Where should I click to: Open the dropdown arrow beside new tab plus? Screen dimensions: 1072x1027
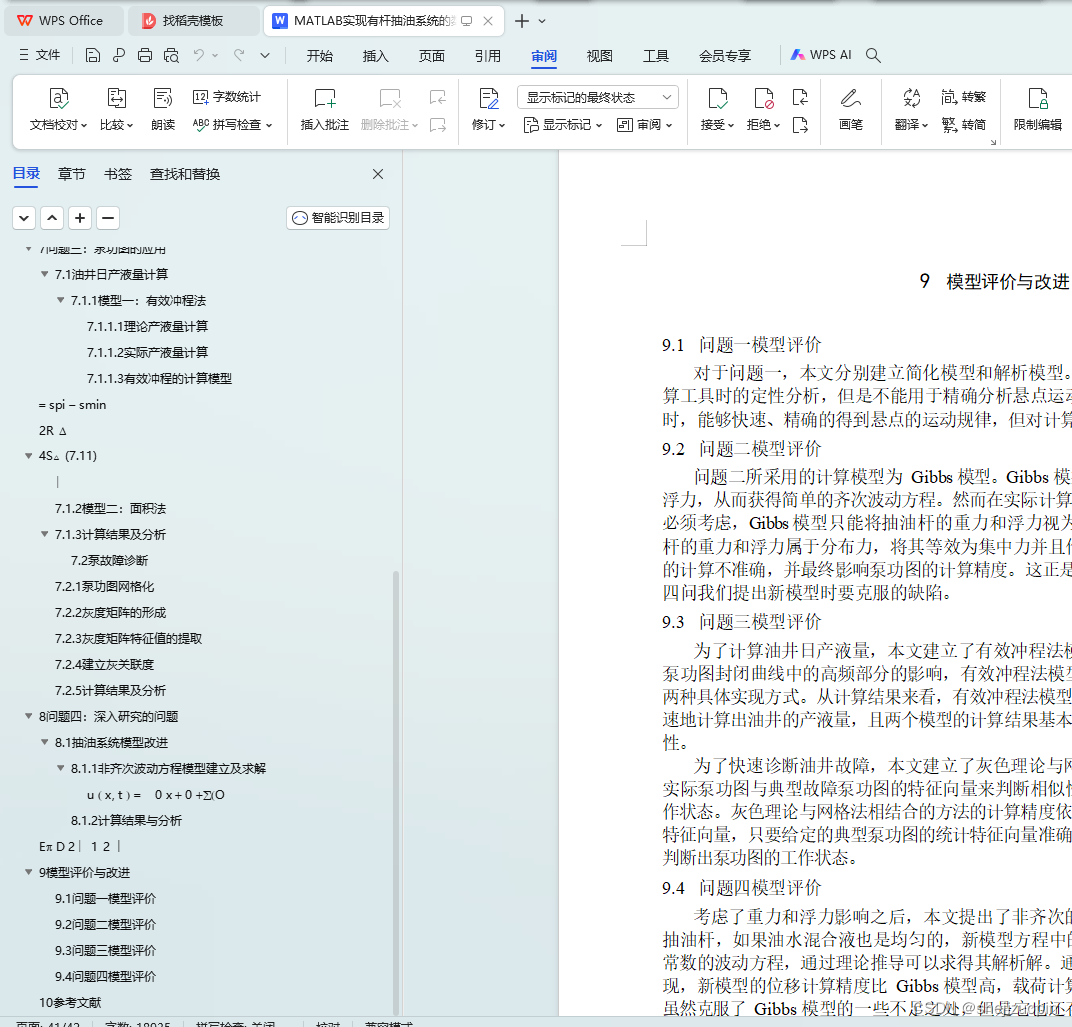pyautogui.click(x=542, y=21)
